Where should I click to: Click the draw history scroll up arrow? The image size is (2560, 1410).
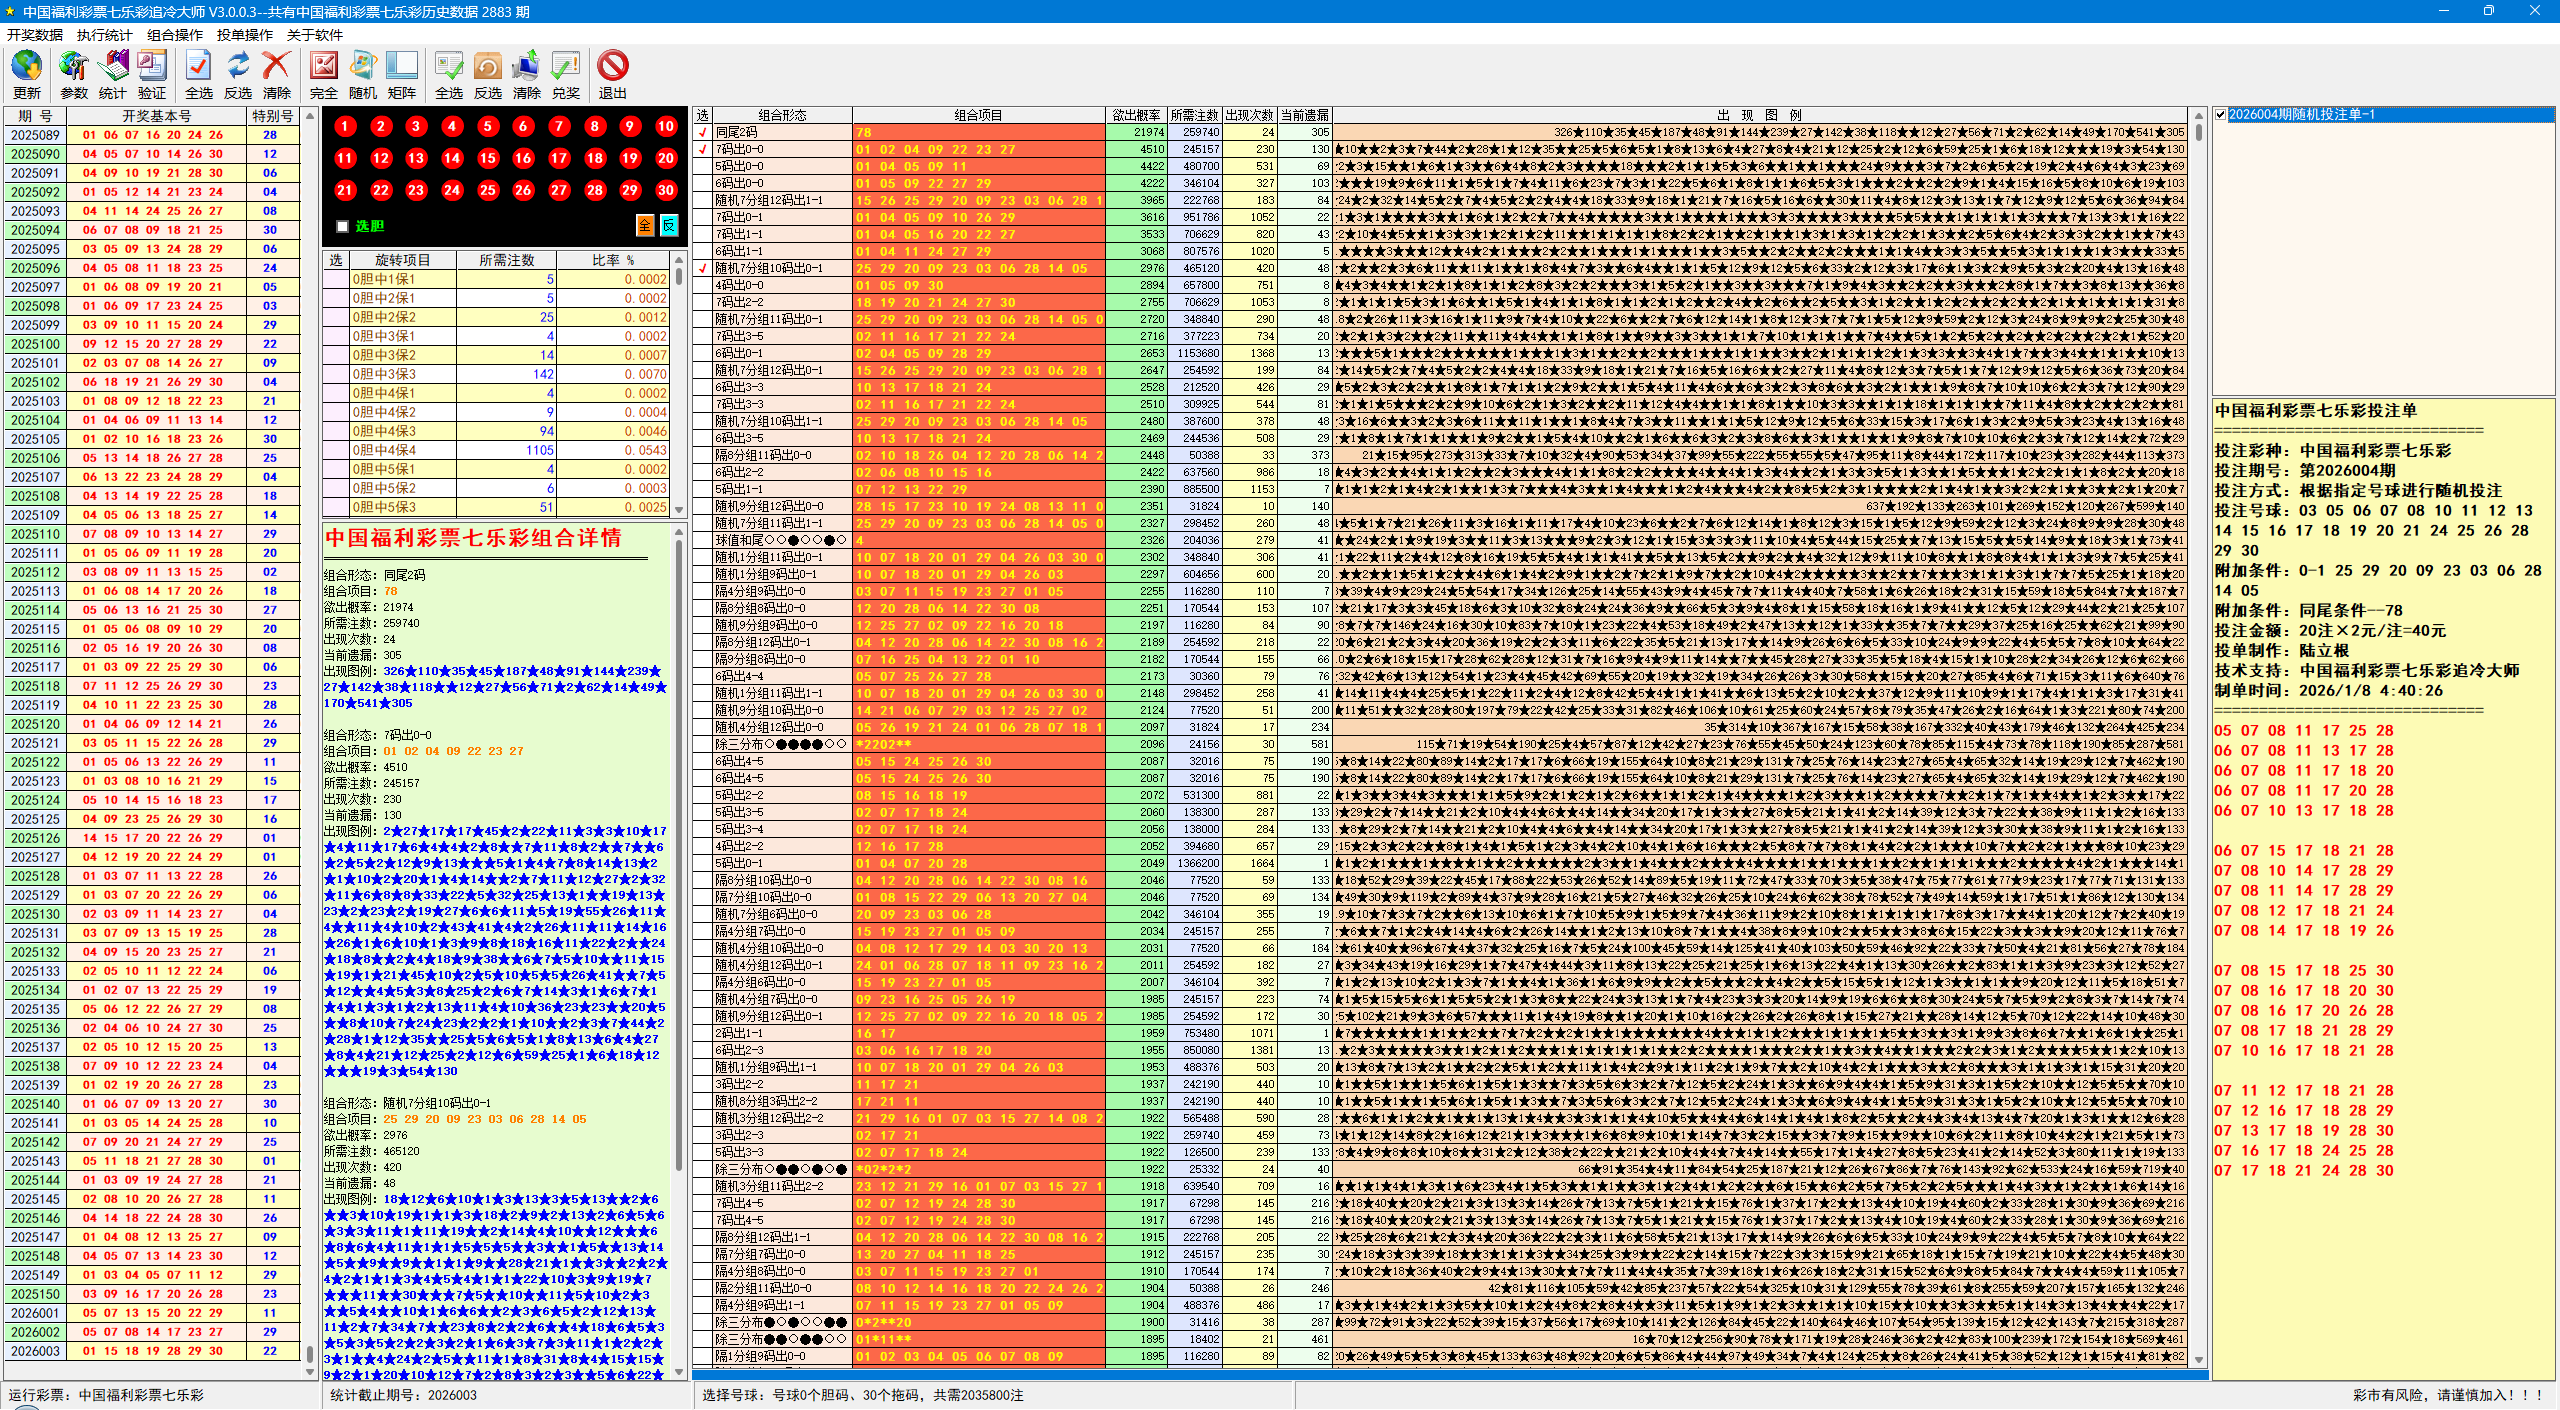point(310,116)
